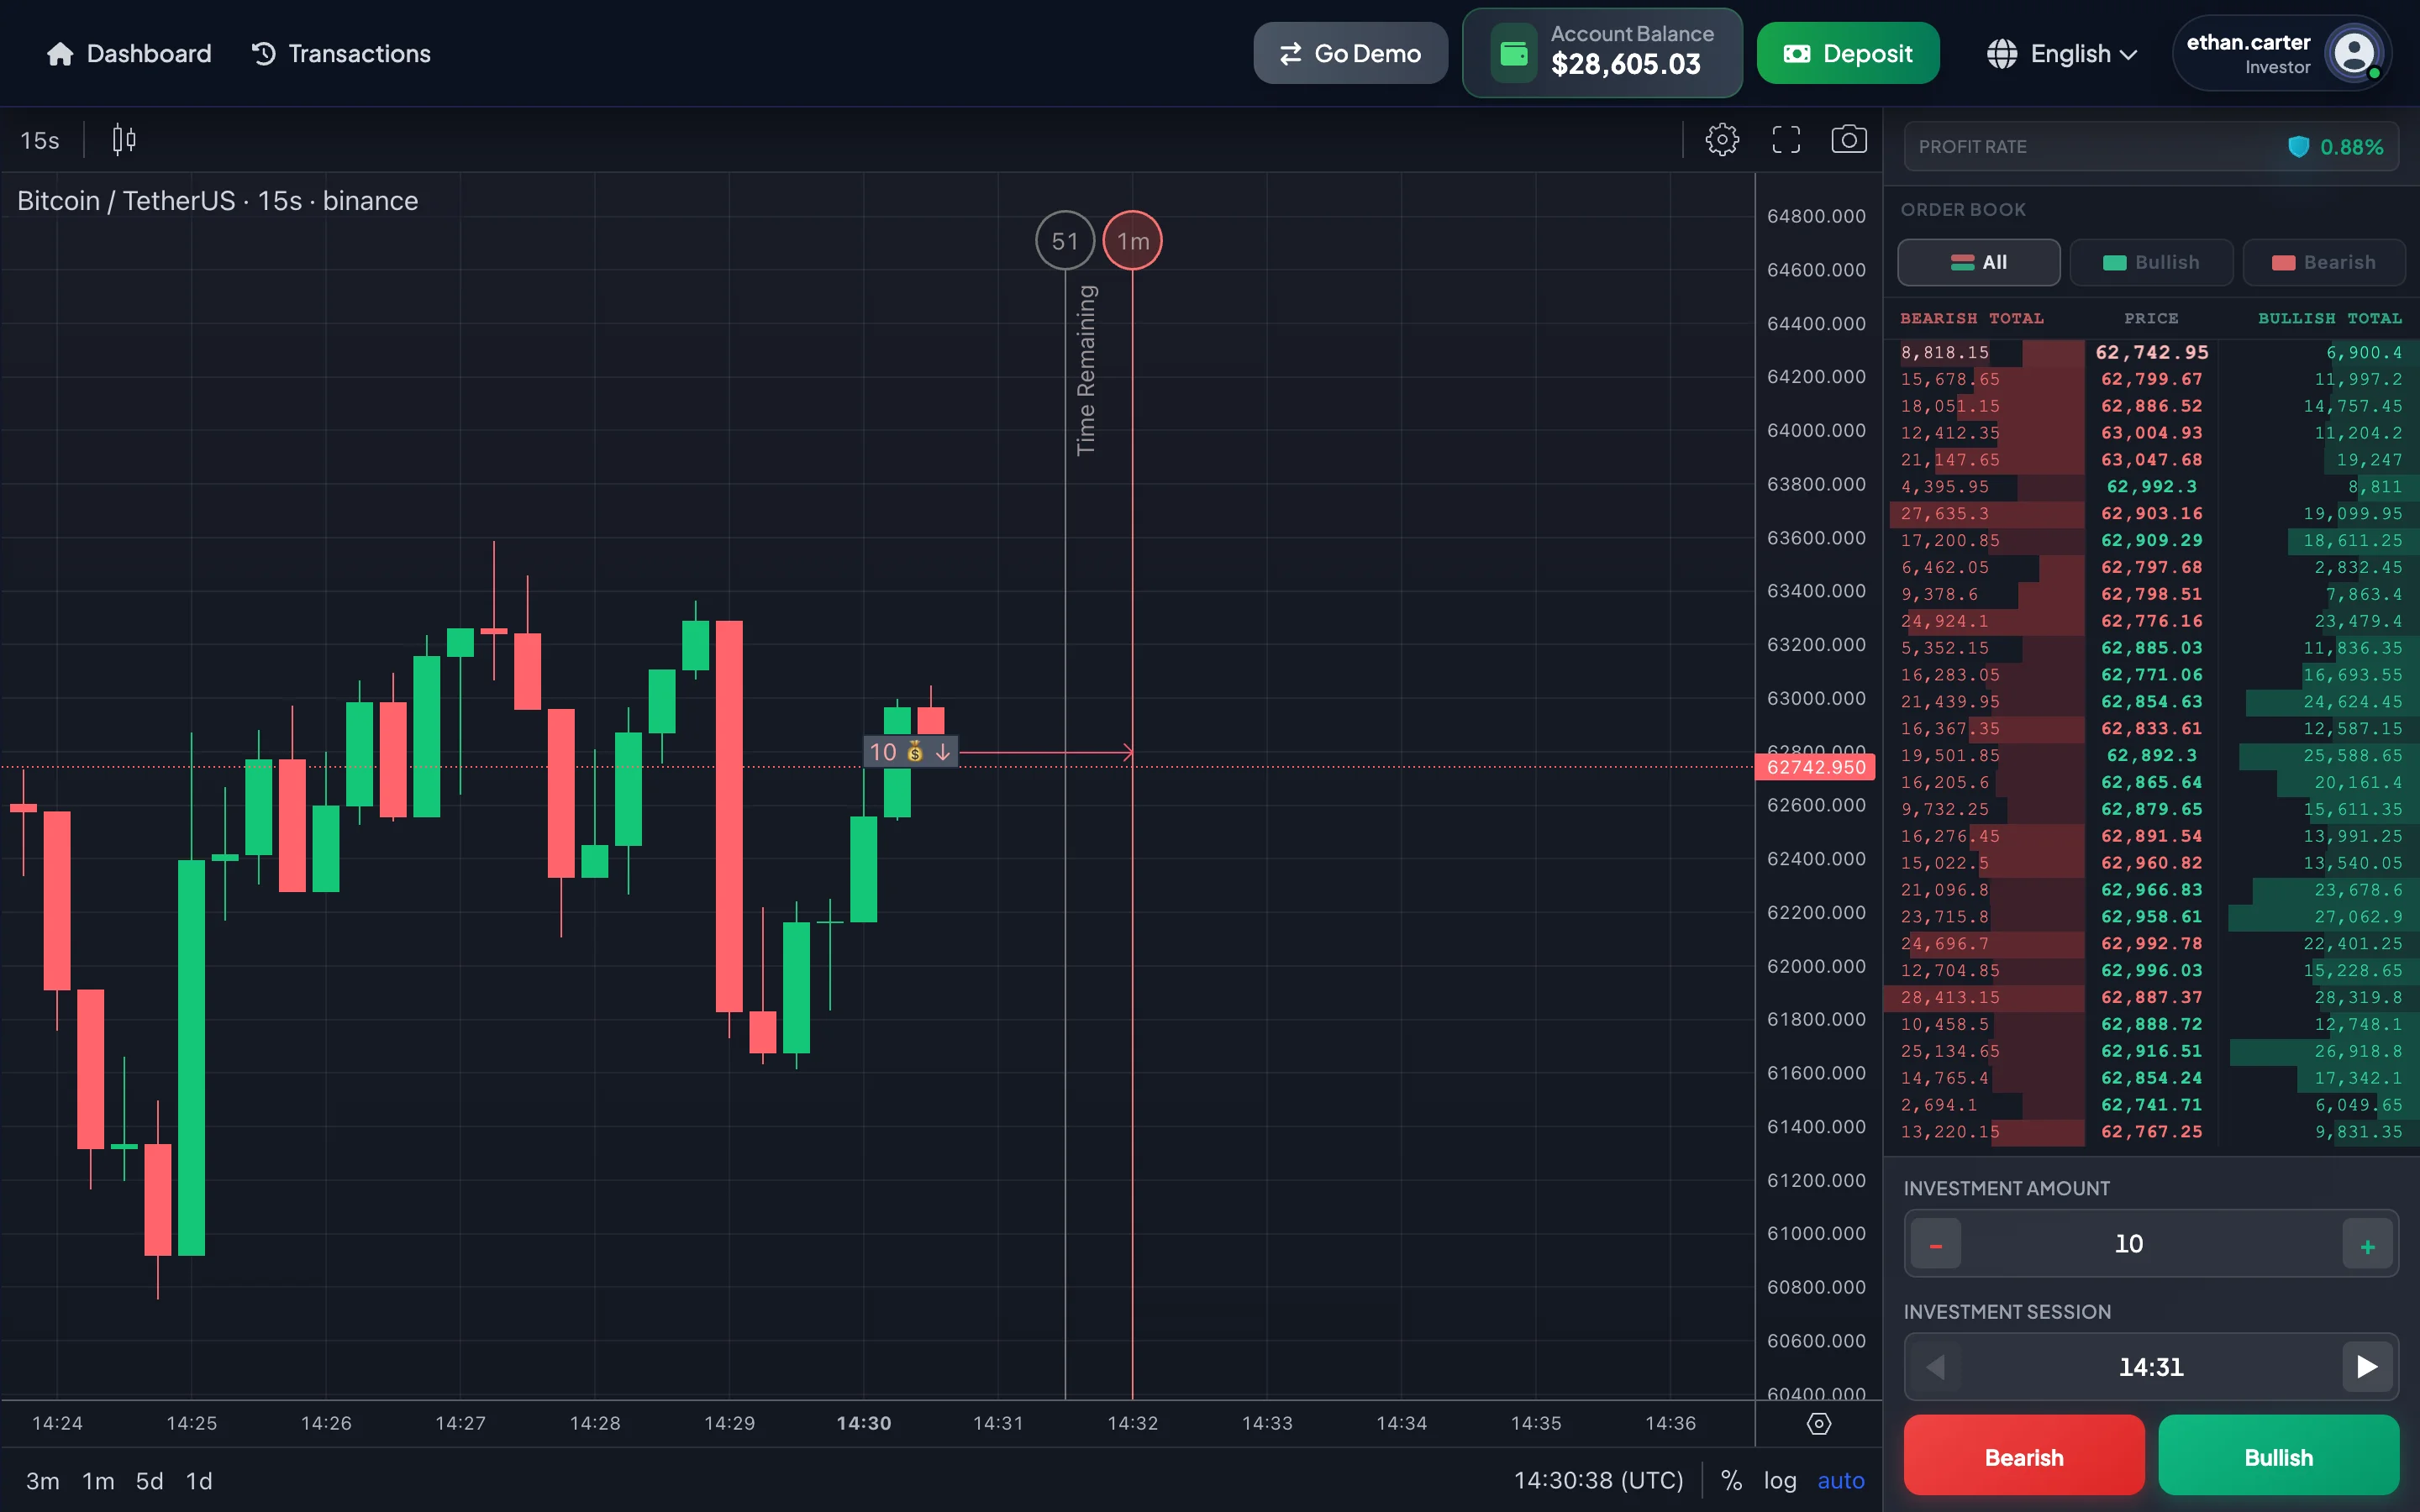Filter order book to Bearish
The width and height of the screenshot is (2420, 1512).
[2323, 262]
